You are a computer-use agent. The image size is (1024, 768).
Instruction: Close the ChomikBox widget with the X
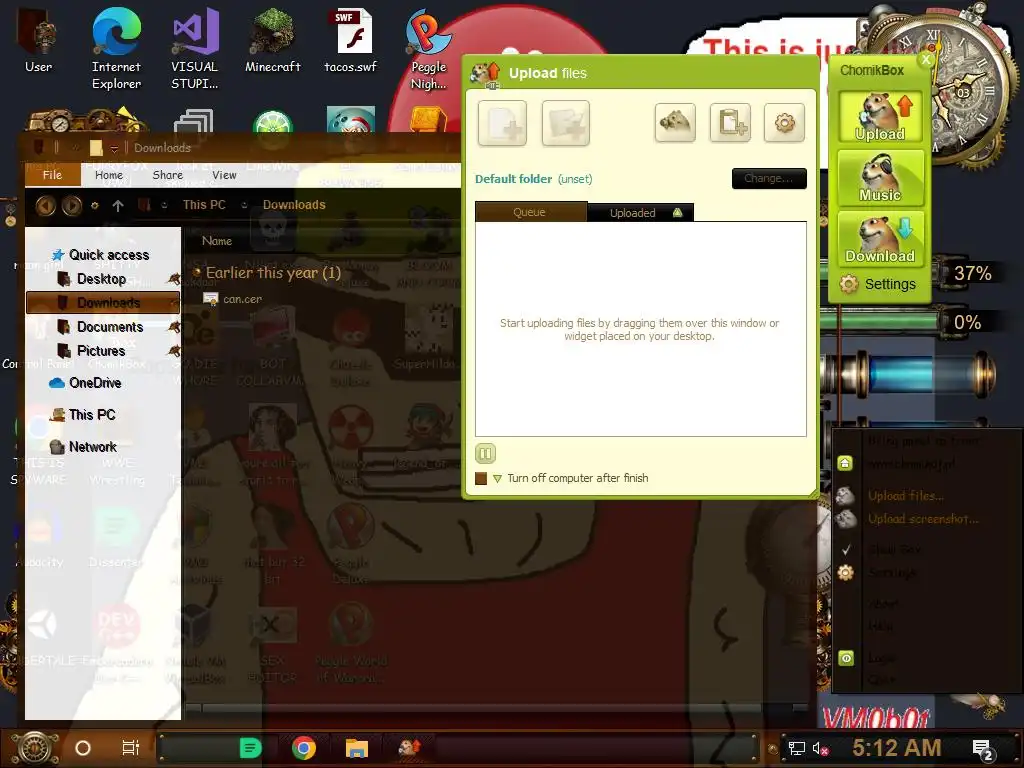pos(925,59)
